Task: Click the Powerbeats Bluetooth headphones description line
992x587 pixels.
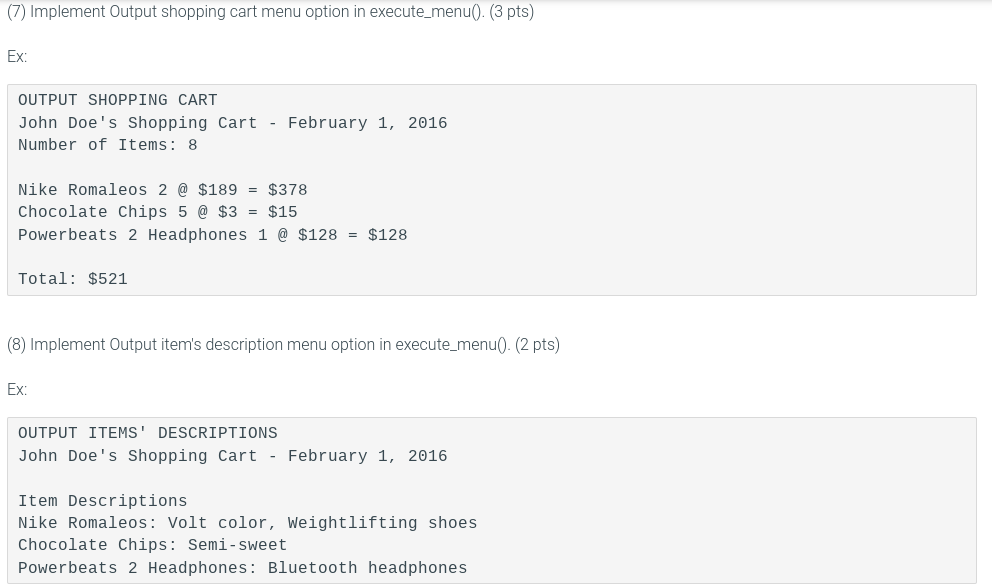Action: pyautogui.click(x=242, y=567)
